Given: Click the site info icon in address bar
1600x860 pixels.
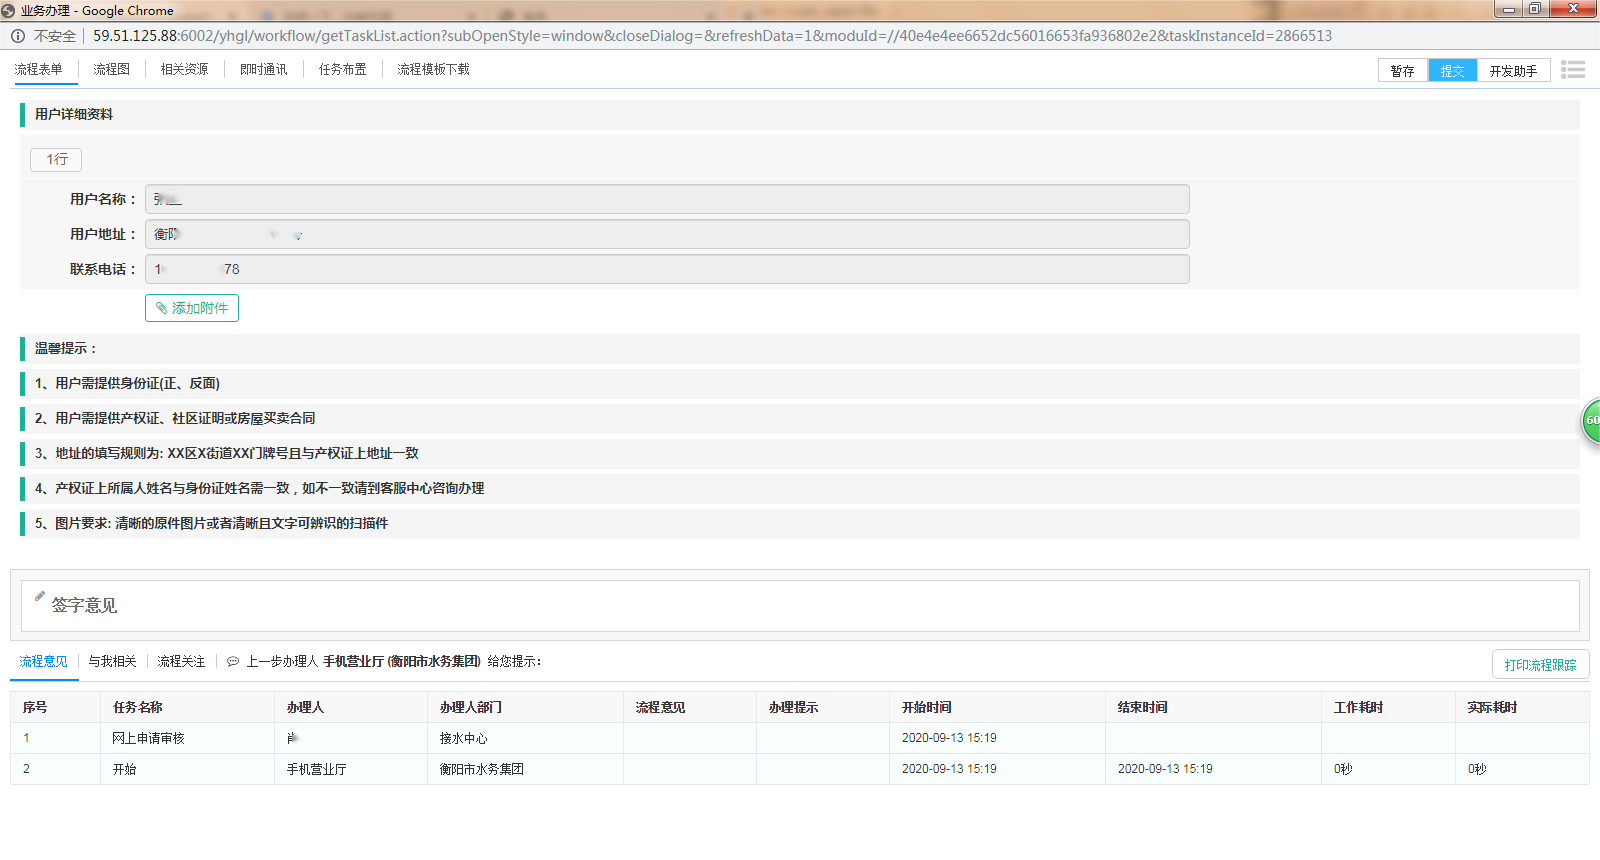Looking at the screenshot, I should (x=18, y=36).
